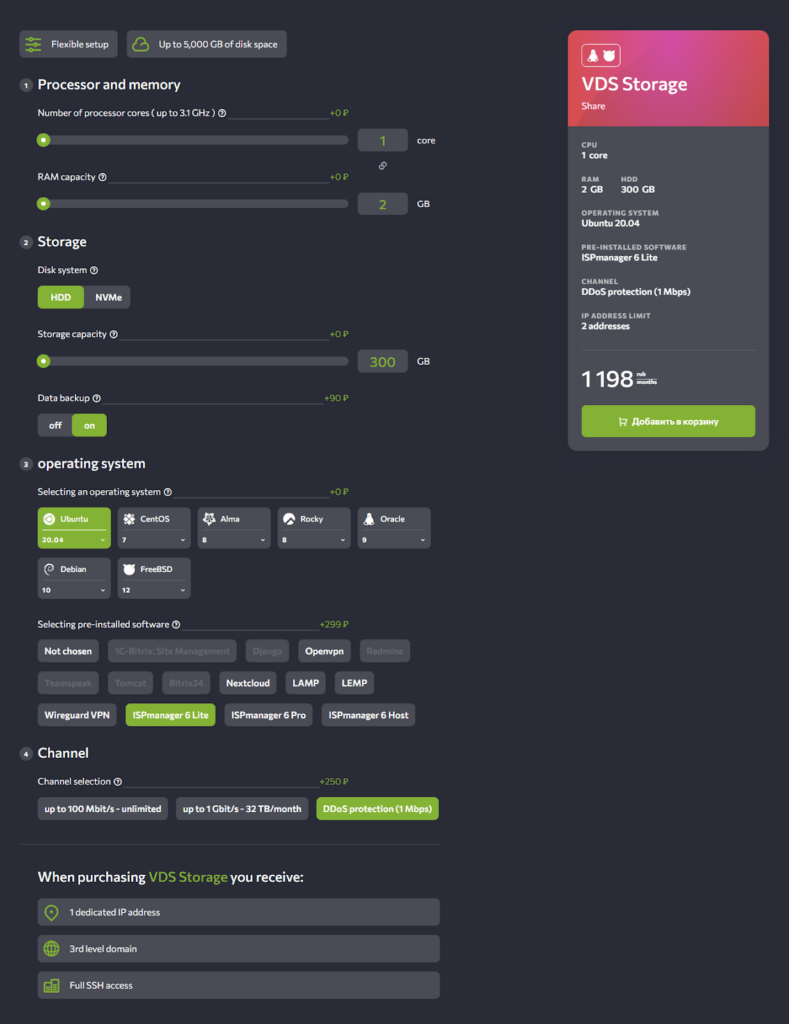Click the processor cores value field
Image resolution: width=789 pixels, height=1024 pixels.
(x=383, y=140)
